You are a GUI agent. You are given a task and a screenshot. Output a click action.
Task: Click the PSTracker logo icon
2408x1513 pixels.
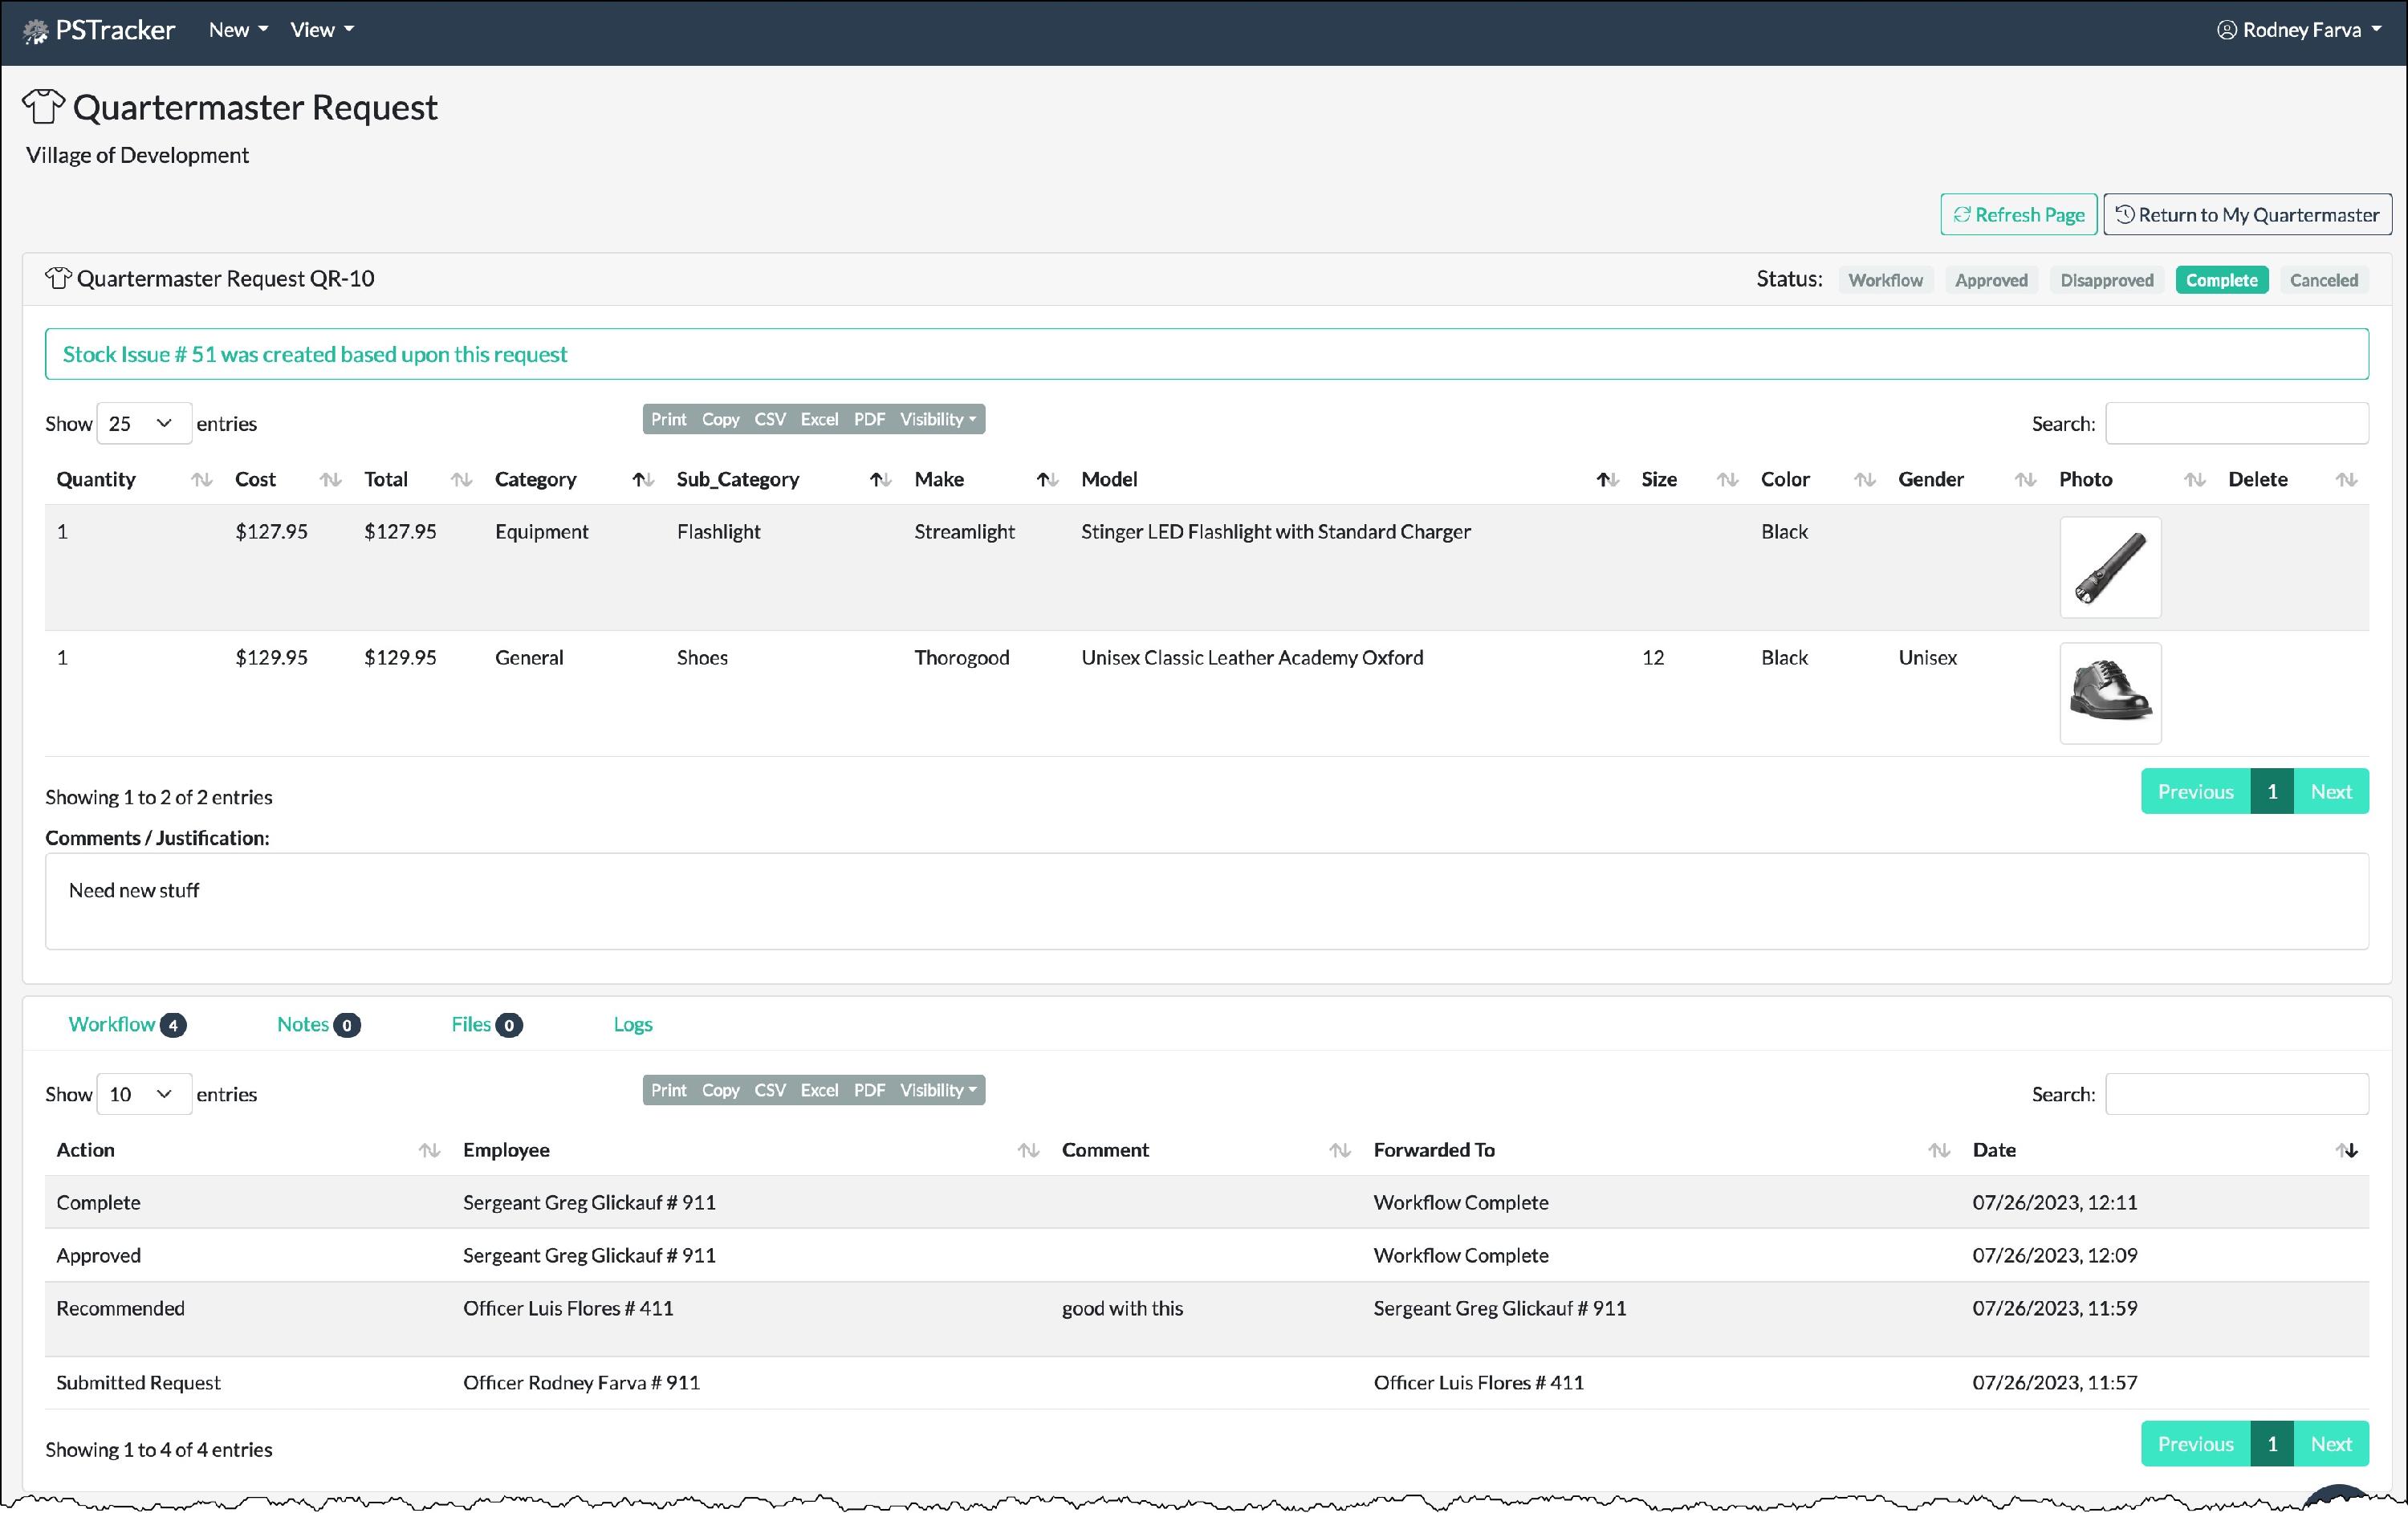35,31
